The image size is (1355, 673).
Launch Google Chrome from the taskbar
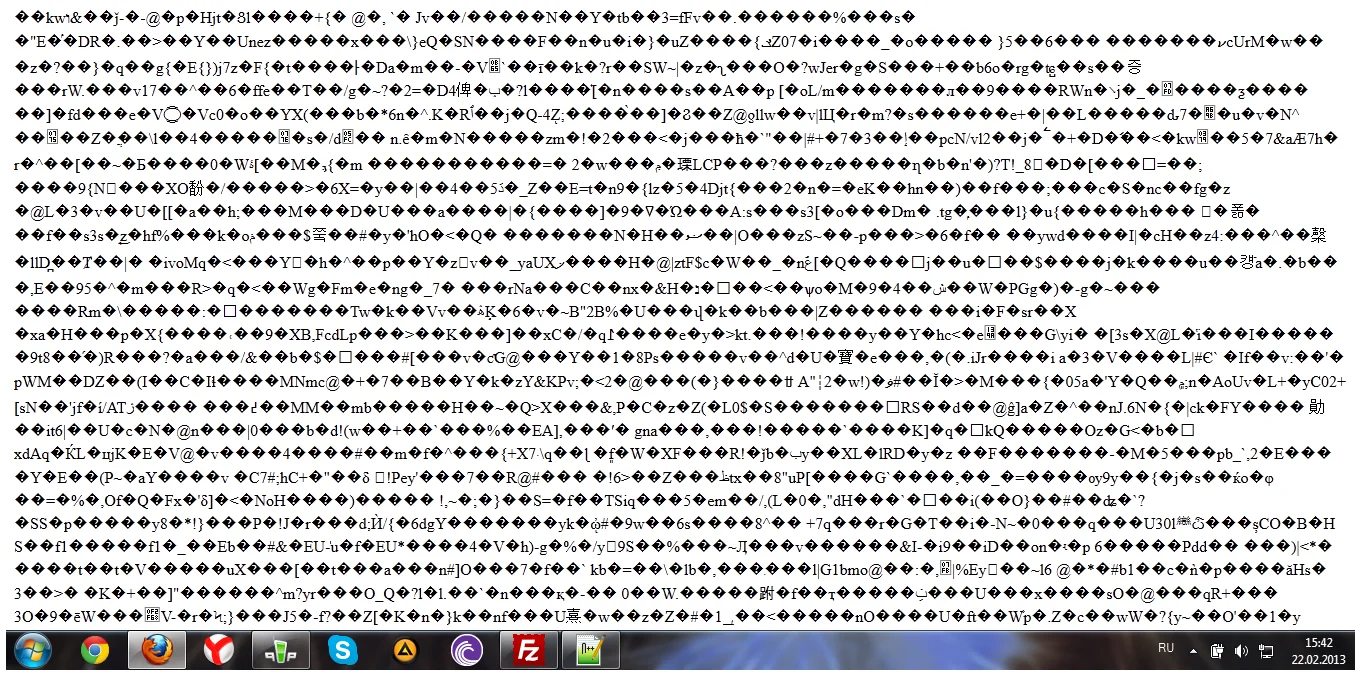pyautogui.click(x=95, y=652)
